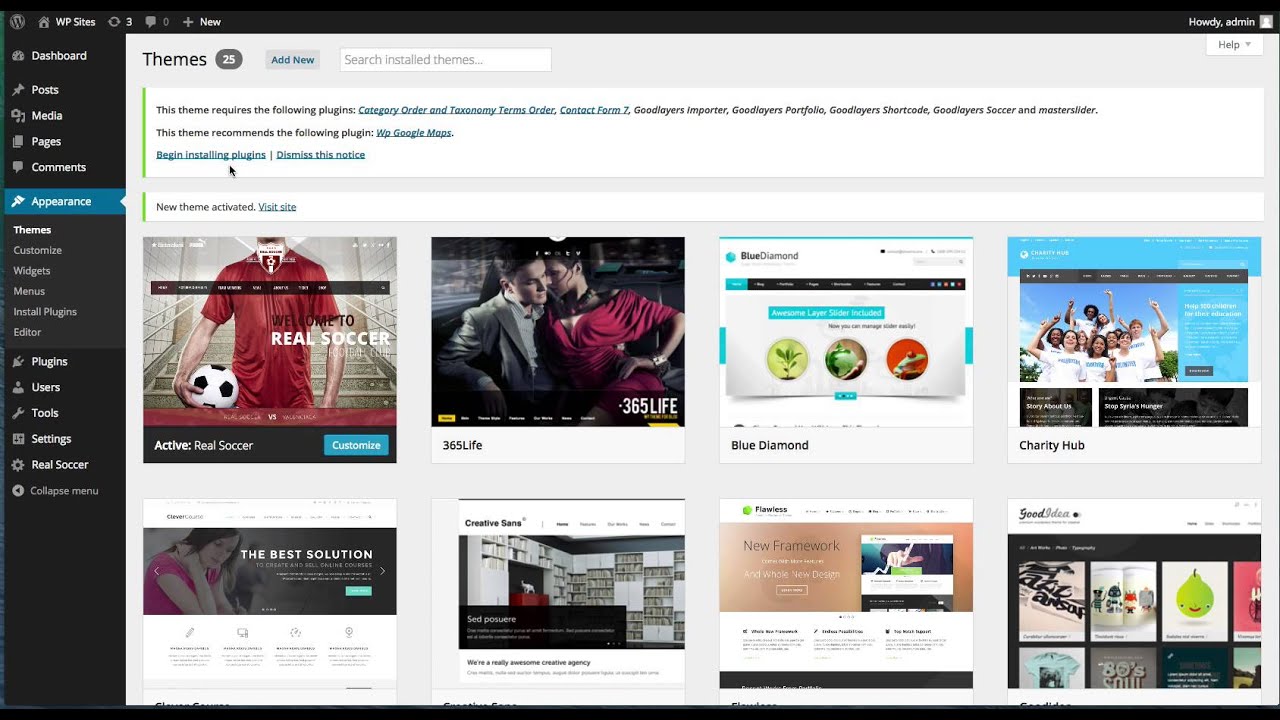This screenshot has height=720, width=1280.
Task: Open the Editor submenu item
Action: tap(27, 332)
